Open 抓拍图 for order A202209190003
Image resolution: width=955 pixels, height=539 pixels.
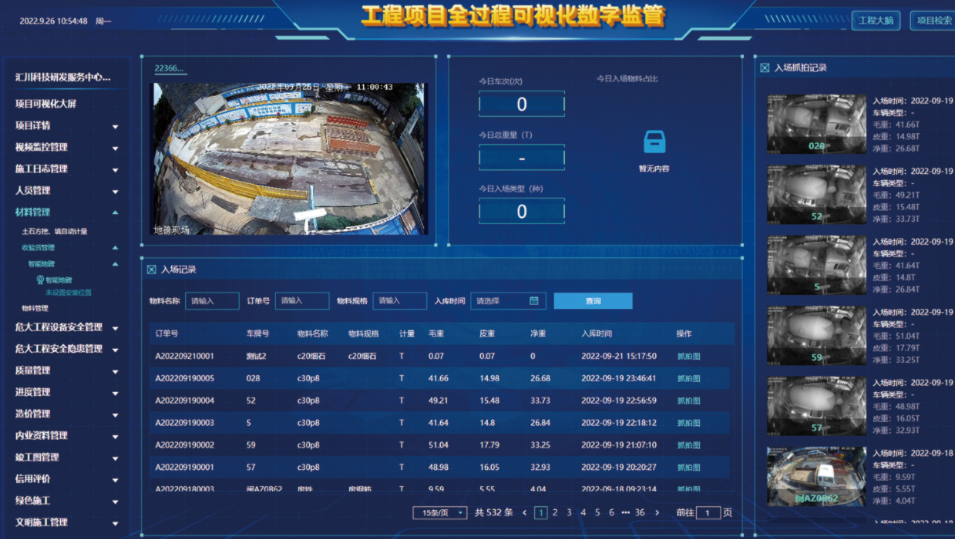pyautogui.click(x=689, y=423)
